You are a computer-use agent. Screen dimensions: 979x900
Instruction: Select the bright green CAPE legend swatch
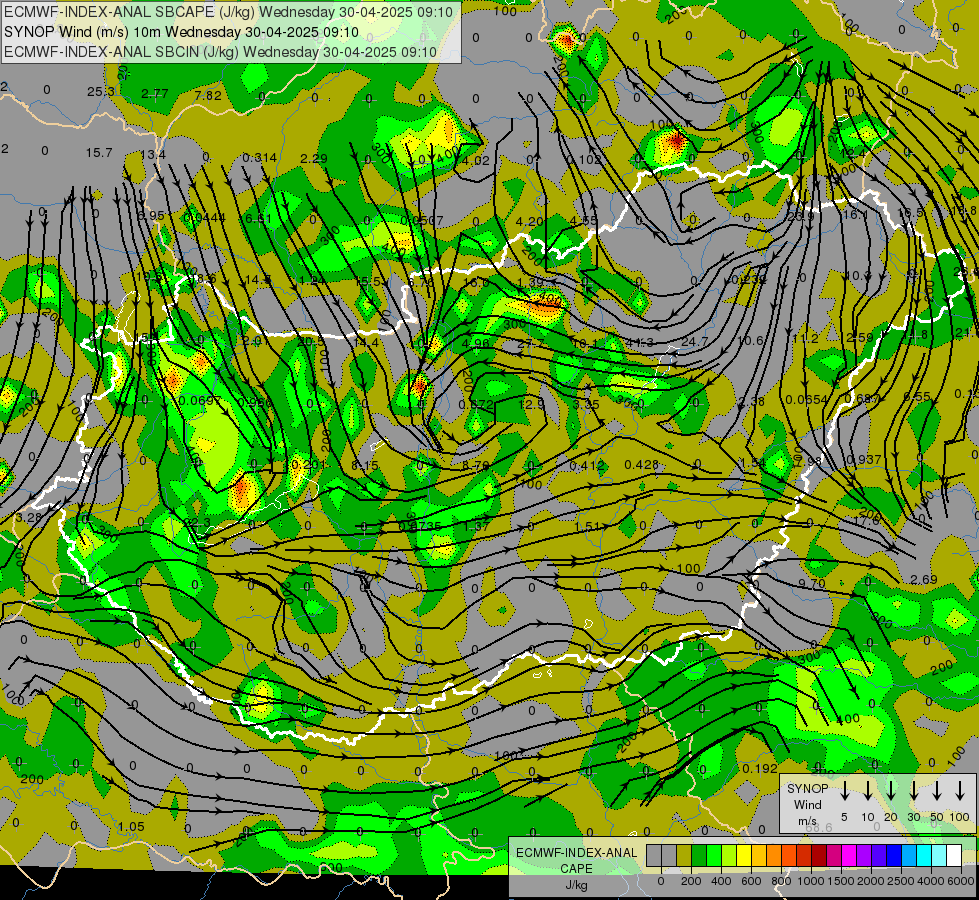pos(714,856)
